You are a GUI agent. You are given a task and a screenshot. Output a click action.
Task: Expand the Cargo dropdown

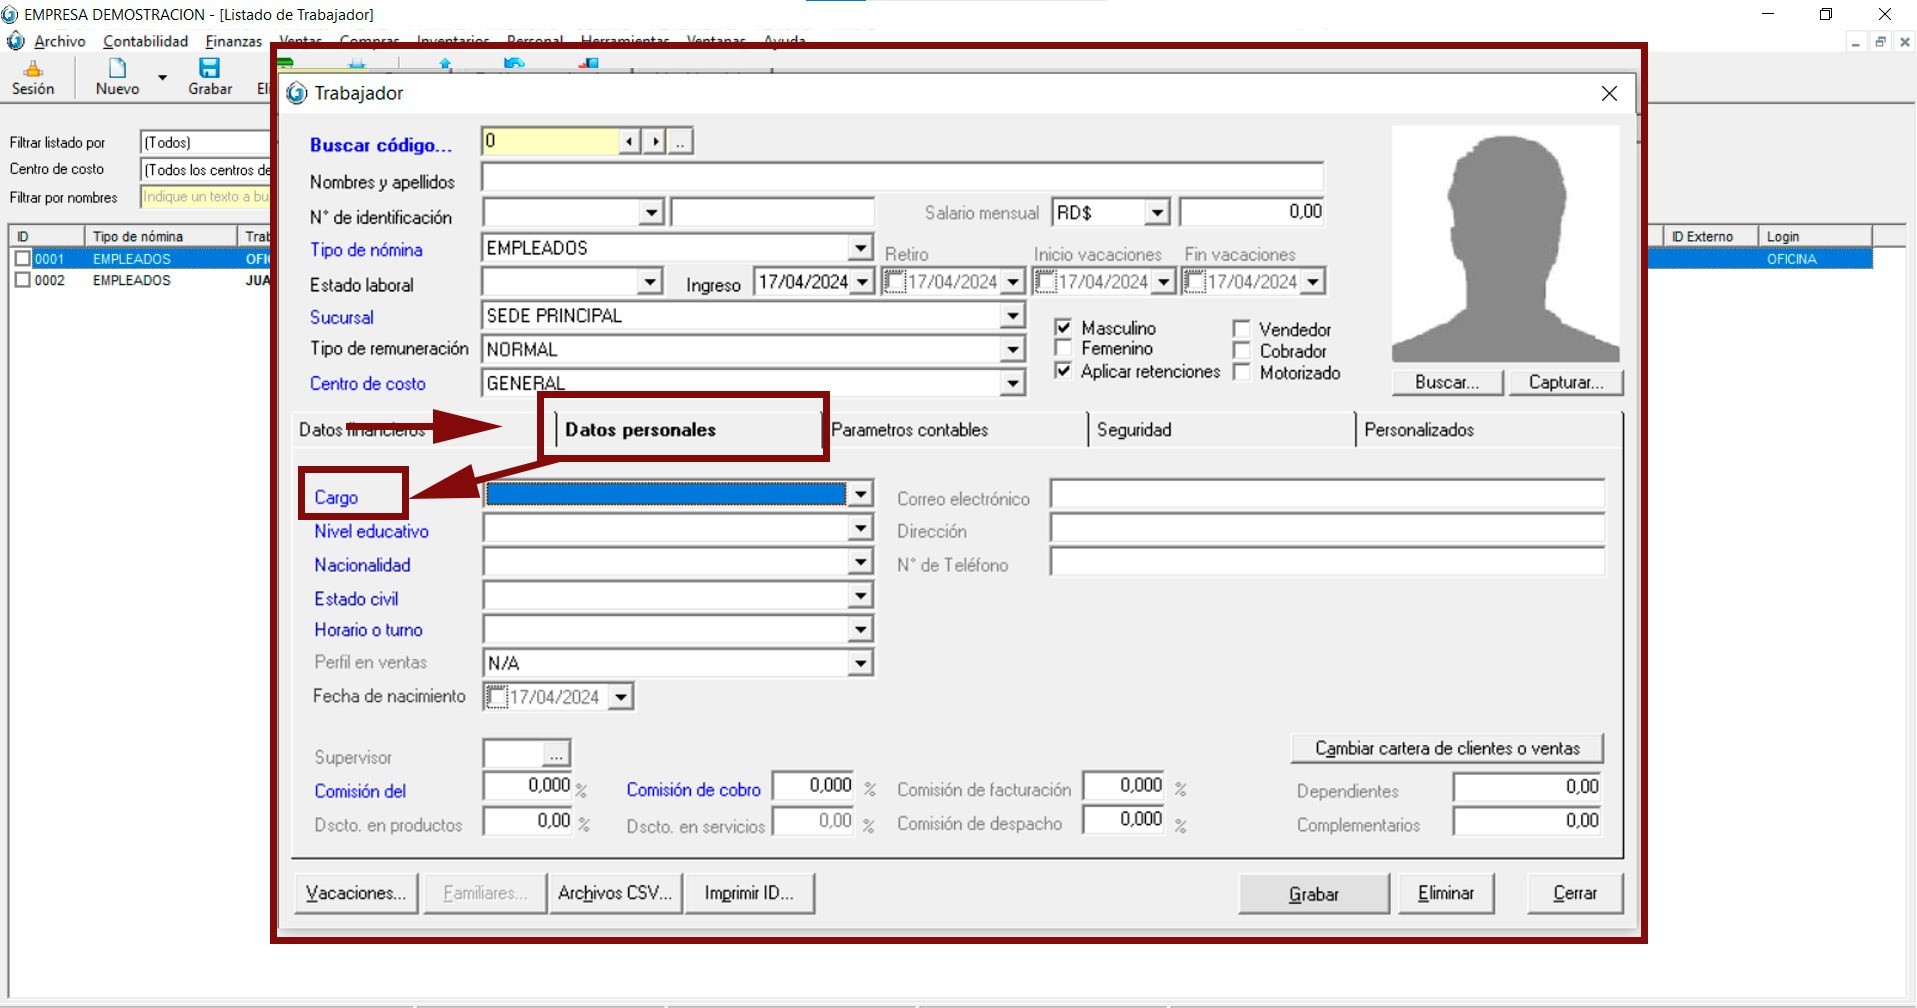click(860, 495)
